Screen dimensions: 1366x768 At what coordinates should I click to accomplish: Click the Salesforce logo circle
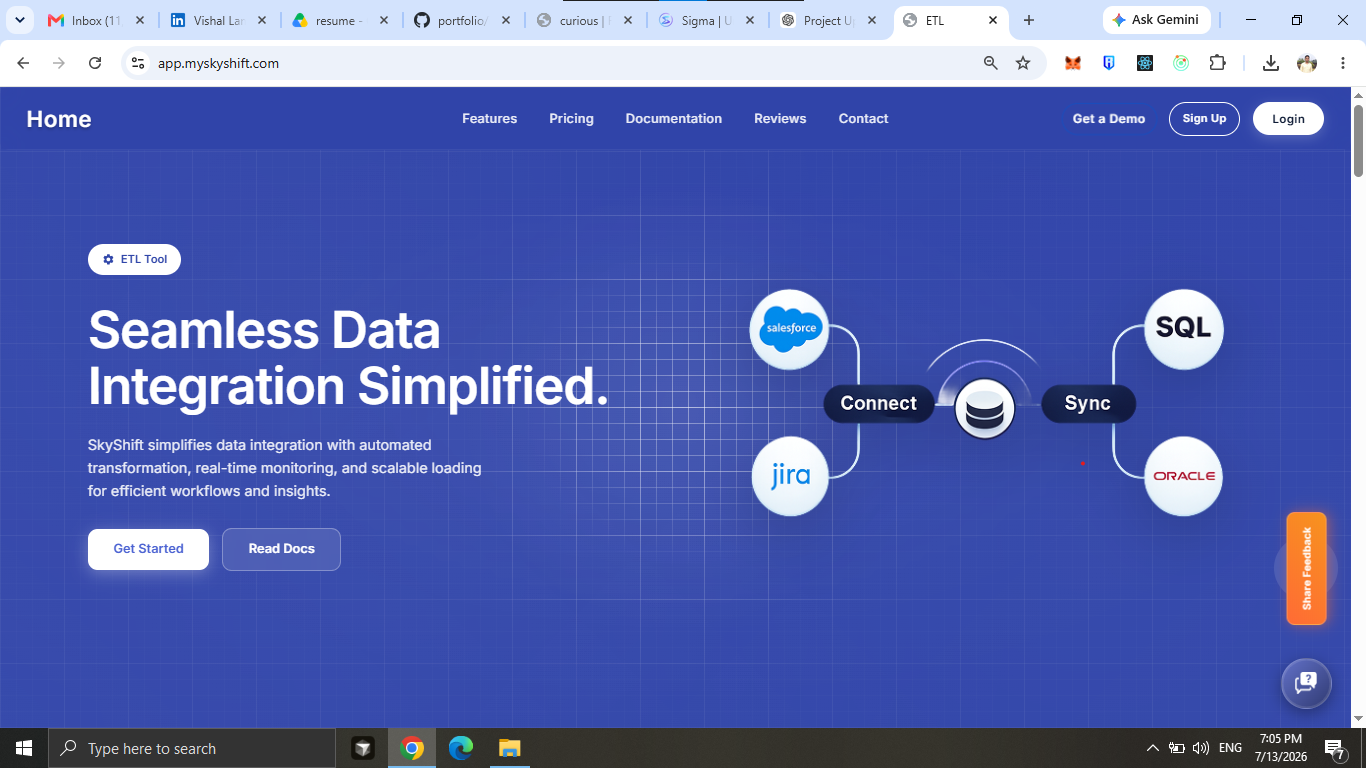[x=790, y=329]
